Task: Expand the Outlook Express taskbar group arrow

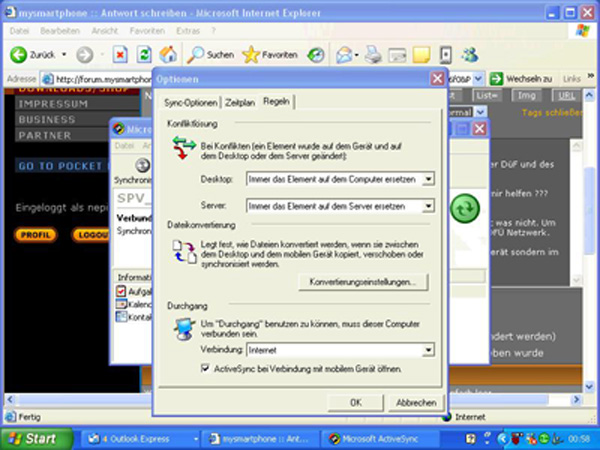Action: pyautogui.click(x=196, y=439)
